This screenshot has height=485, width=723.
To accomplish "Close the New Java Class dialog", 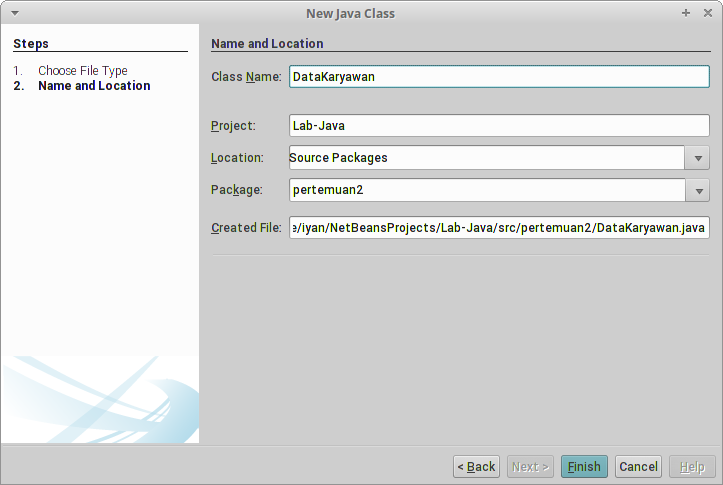I will tap(708, 13).
